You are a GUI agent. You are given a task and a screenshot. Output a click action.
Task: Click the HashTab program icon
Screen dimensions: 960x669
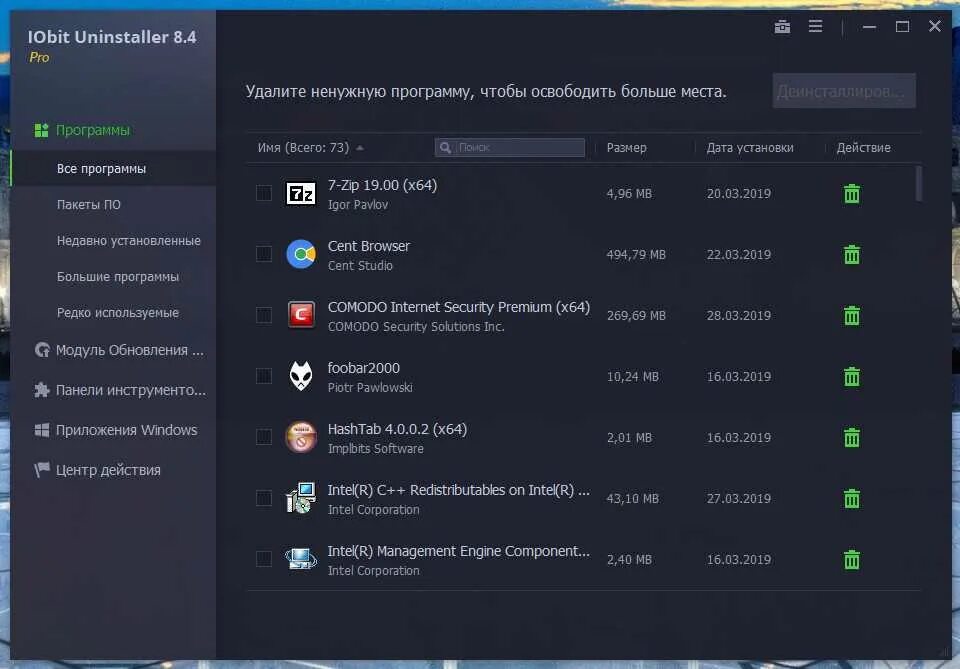pyautogui.click(x=301, y=437)
